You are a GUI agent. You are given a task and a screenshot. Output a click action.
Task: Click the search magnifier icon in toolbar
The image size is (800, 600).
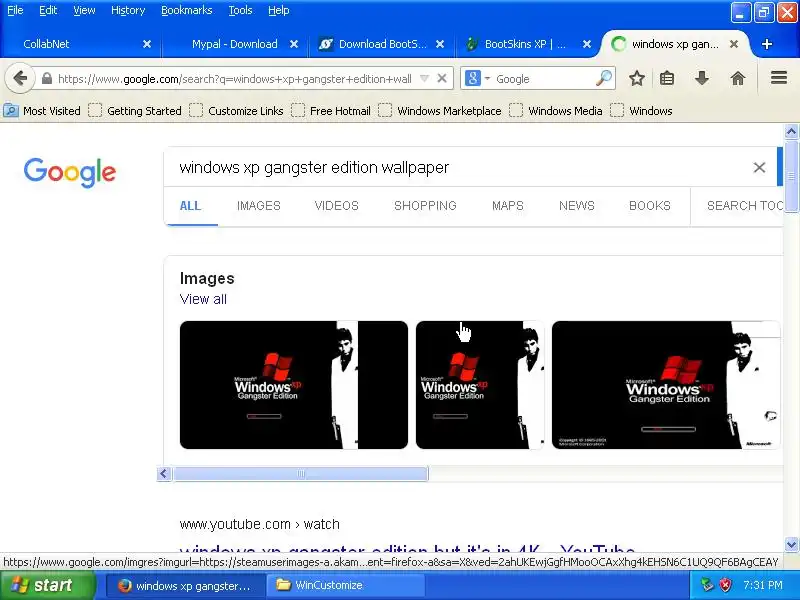coord(604,78)
